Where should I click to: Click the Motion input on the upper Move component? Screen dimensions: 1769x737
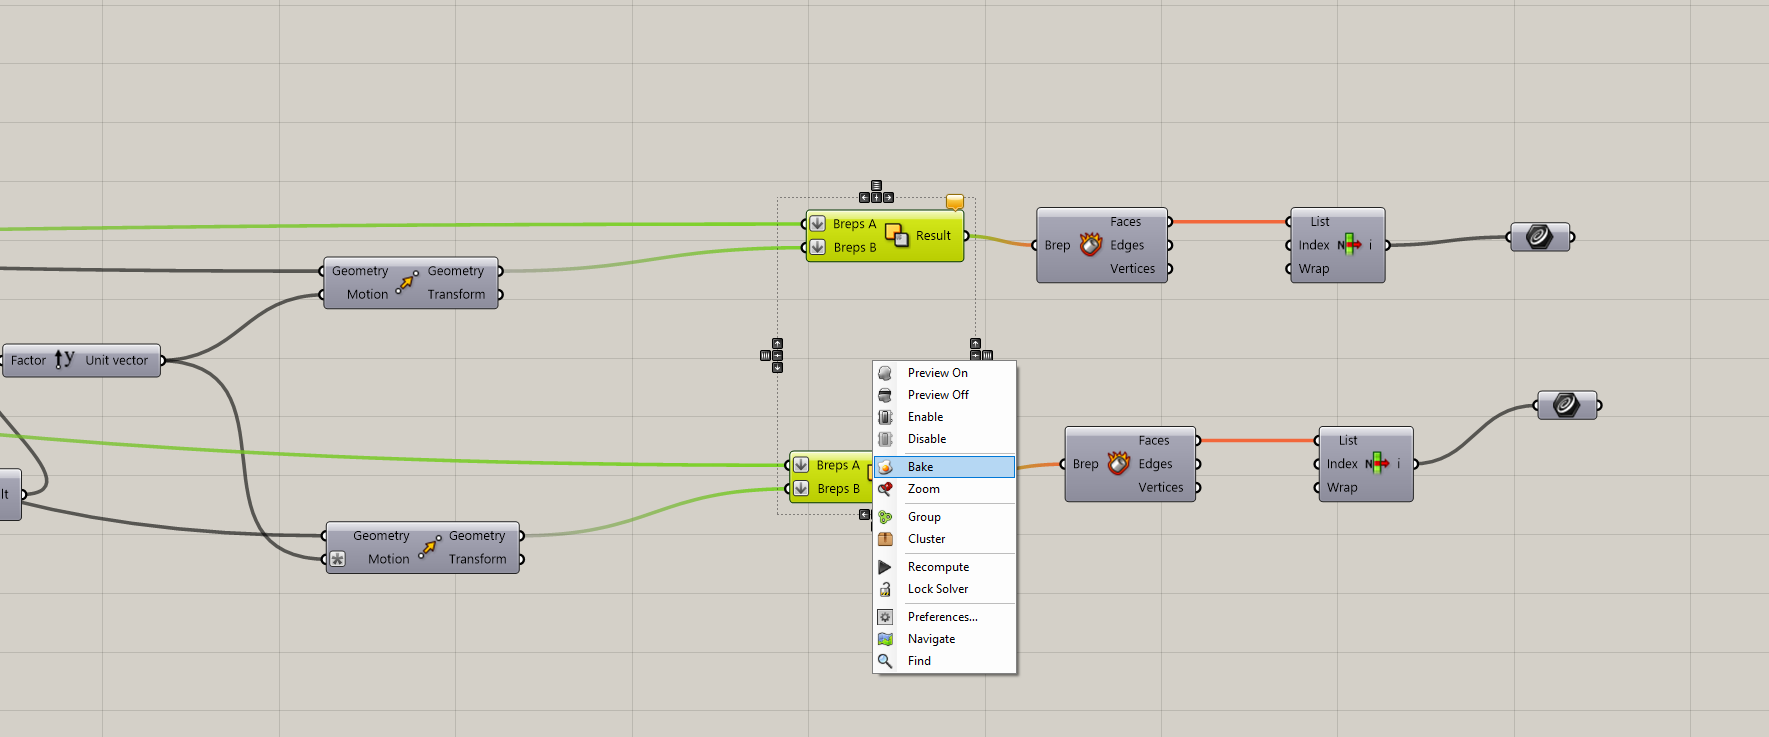click(x=367, y=295)
